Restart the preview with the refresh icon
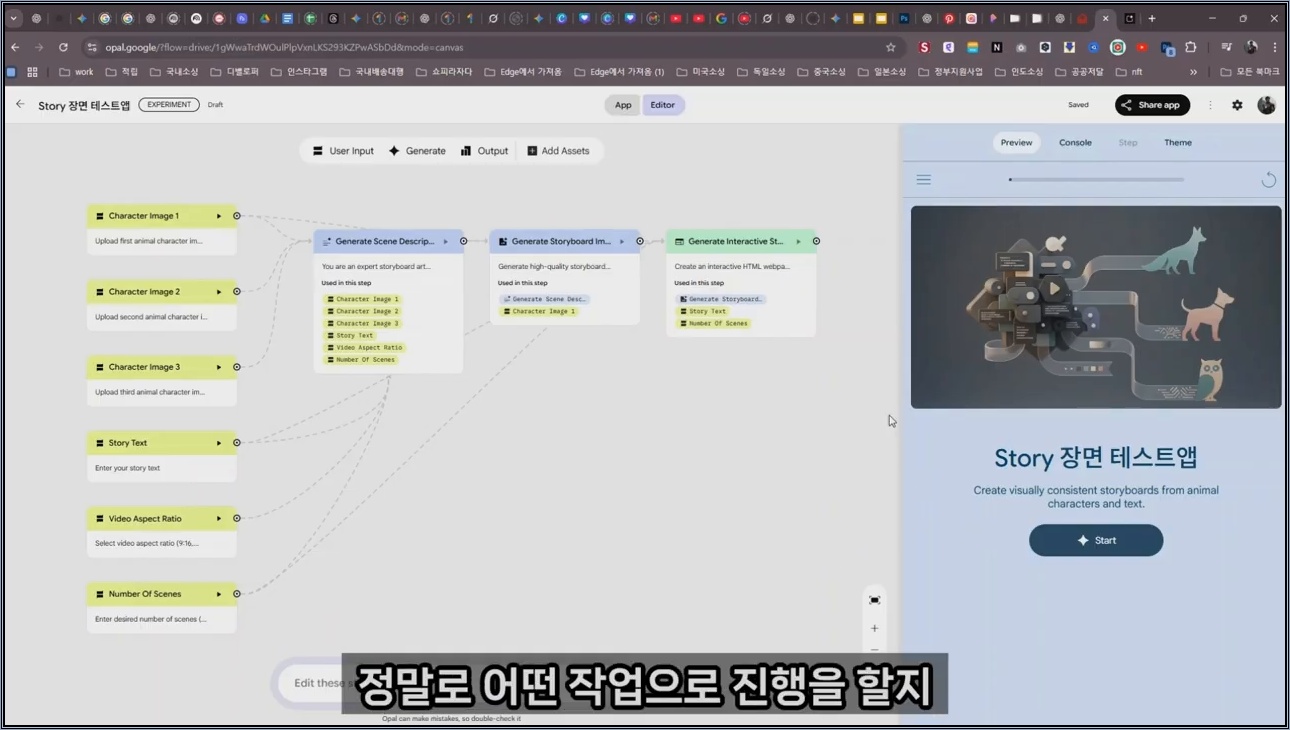This screenshot has width=1290, height=730. pos(1268,180)
